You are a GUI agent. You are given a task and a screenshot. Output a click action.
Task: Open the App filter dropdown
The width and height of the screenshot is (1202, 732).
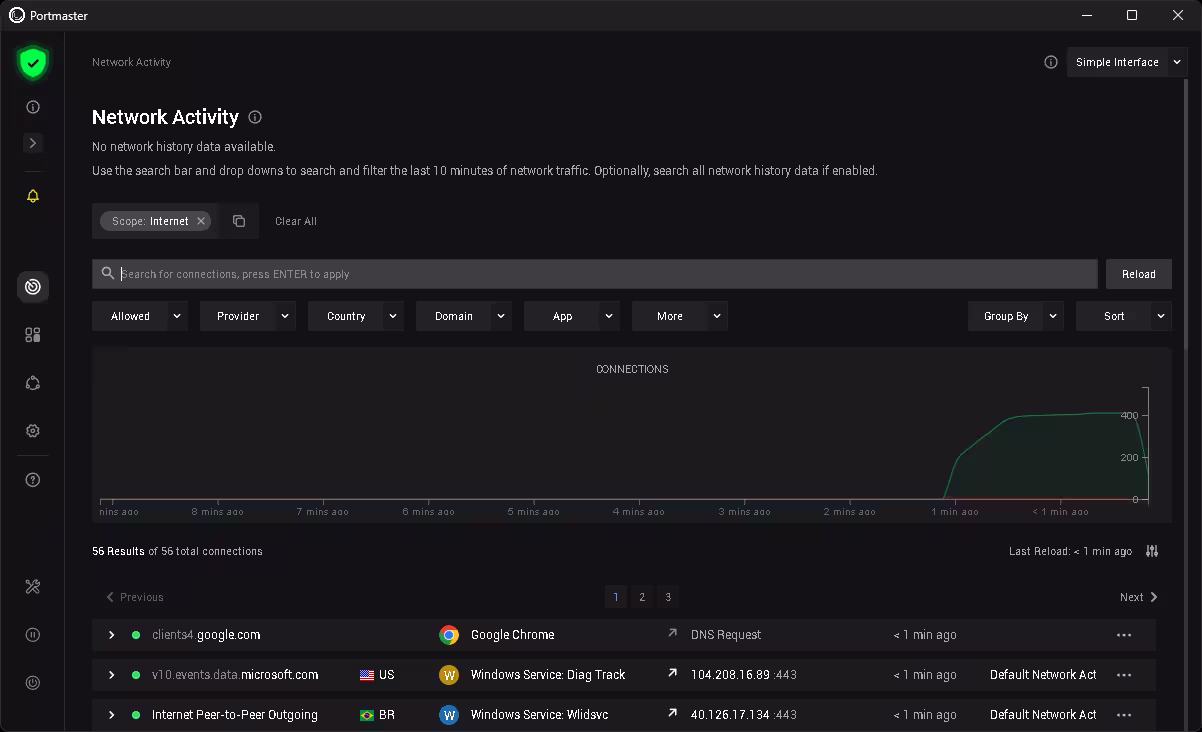[x=572, y=316]
